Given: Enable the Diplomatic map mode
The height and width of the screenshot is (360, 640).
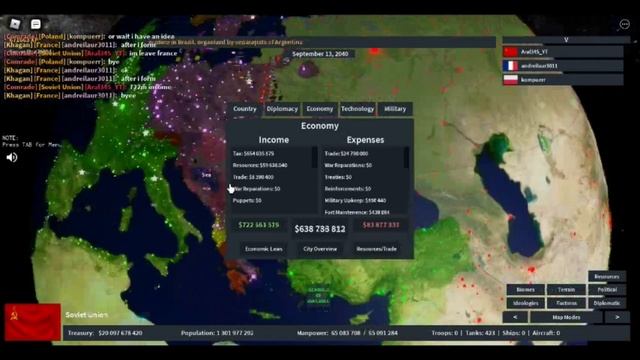Looking at the screenshot, I should click(x=607, y=303).
